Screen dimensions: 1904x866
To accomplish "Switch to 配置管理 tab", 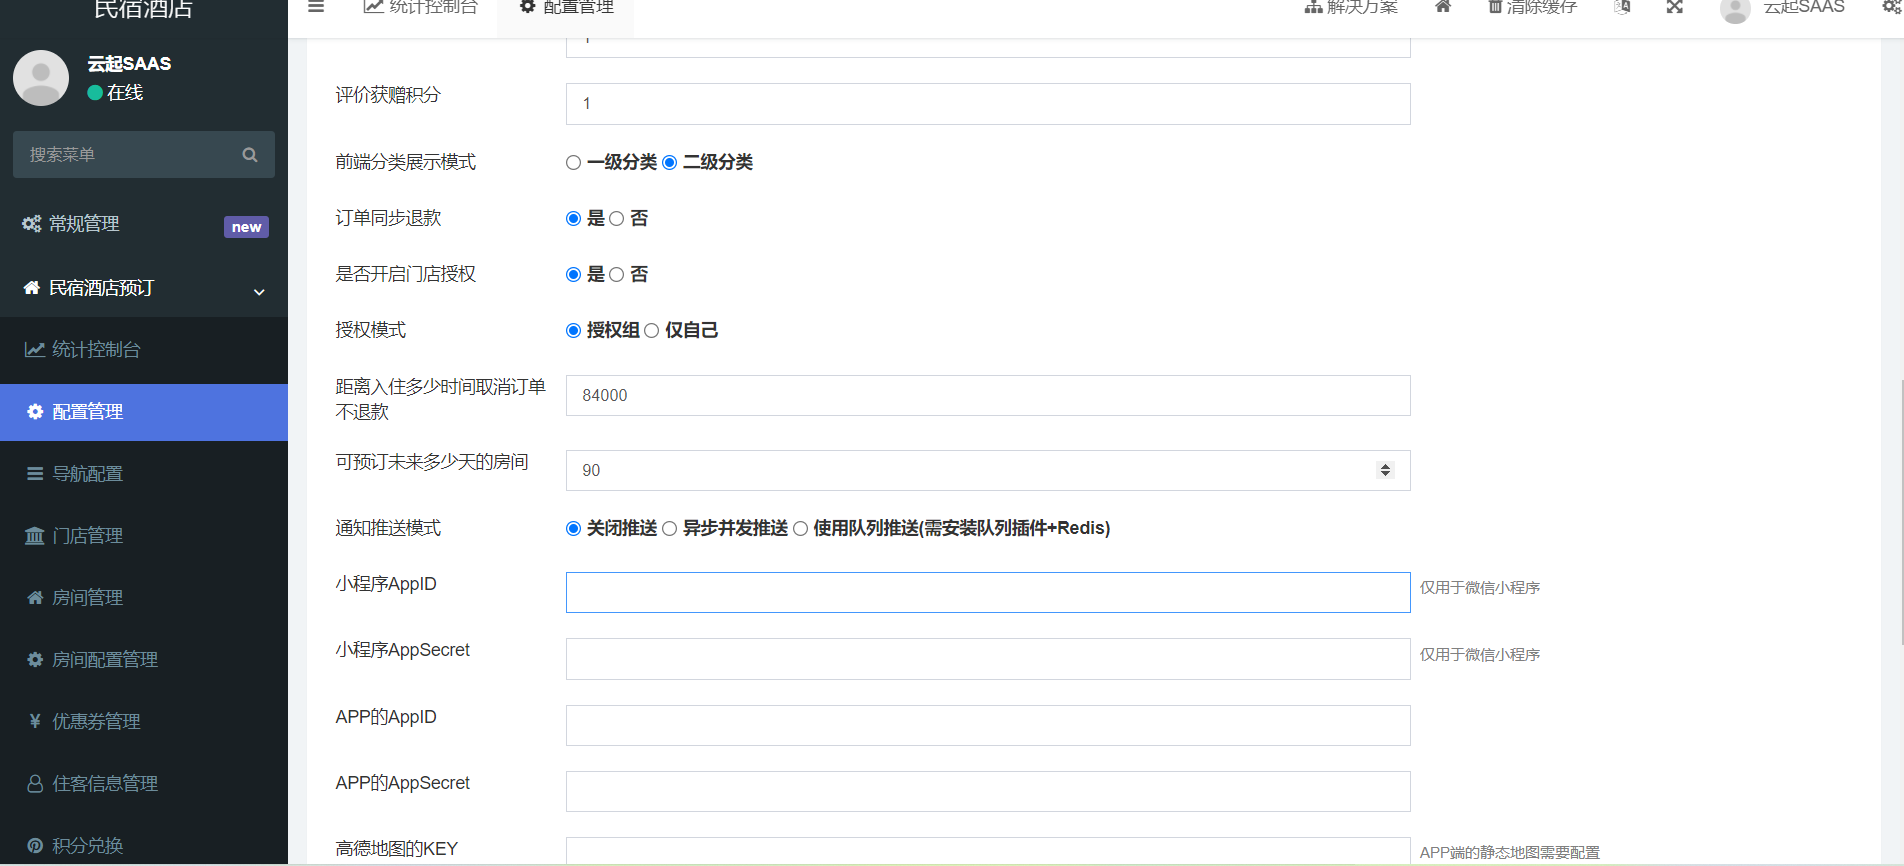I will (566, 8).
